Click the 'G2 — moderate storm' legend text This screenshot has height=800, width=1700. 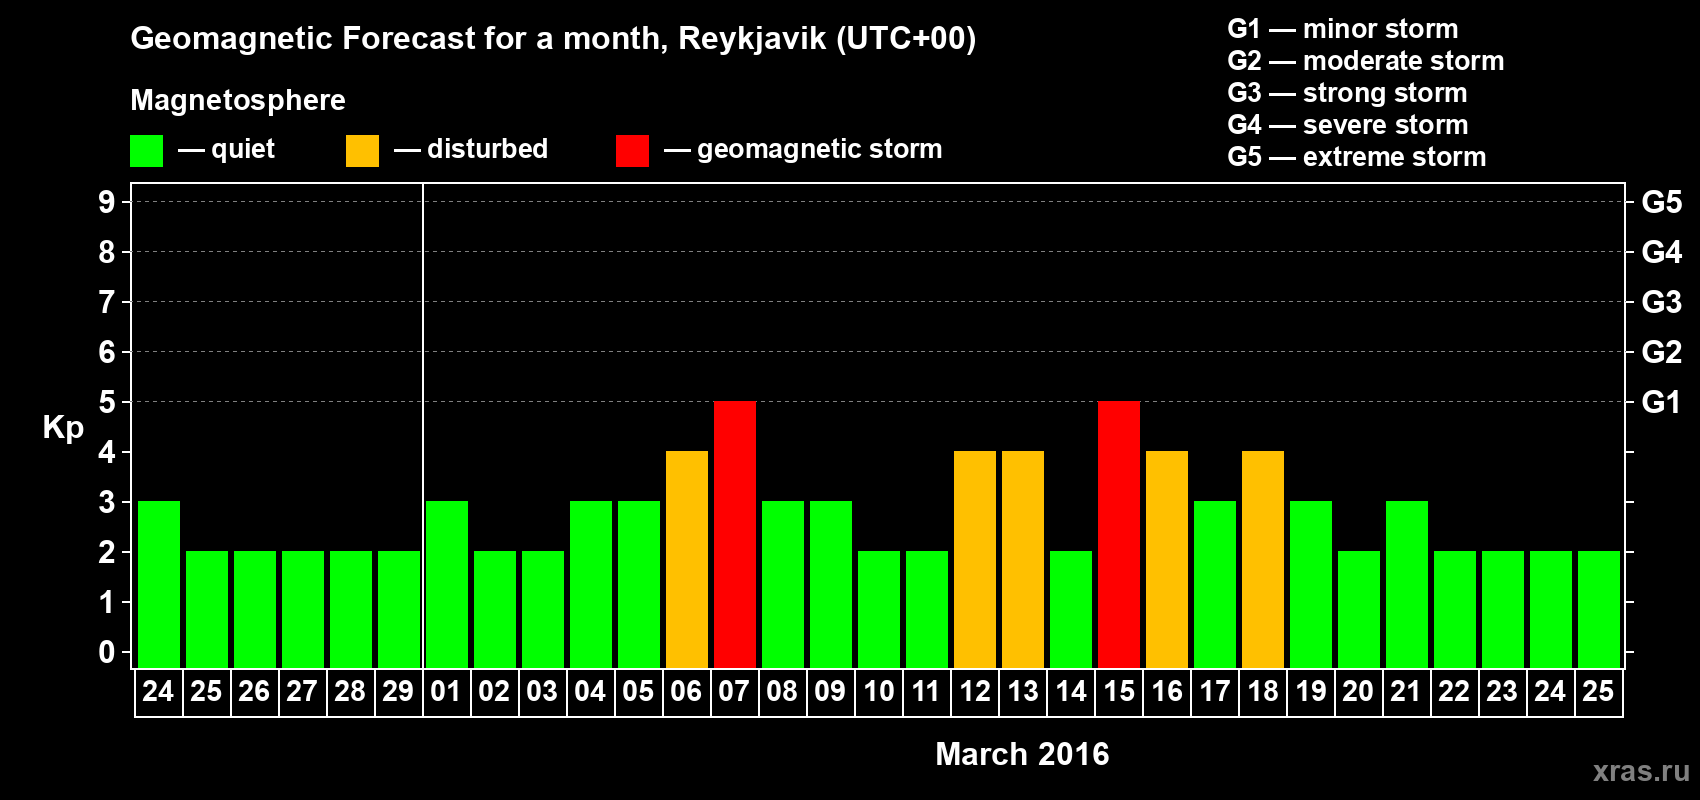1365,61
